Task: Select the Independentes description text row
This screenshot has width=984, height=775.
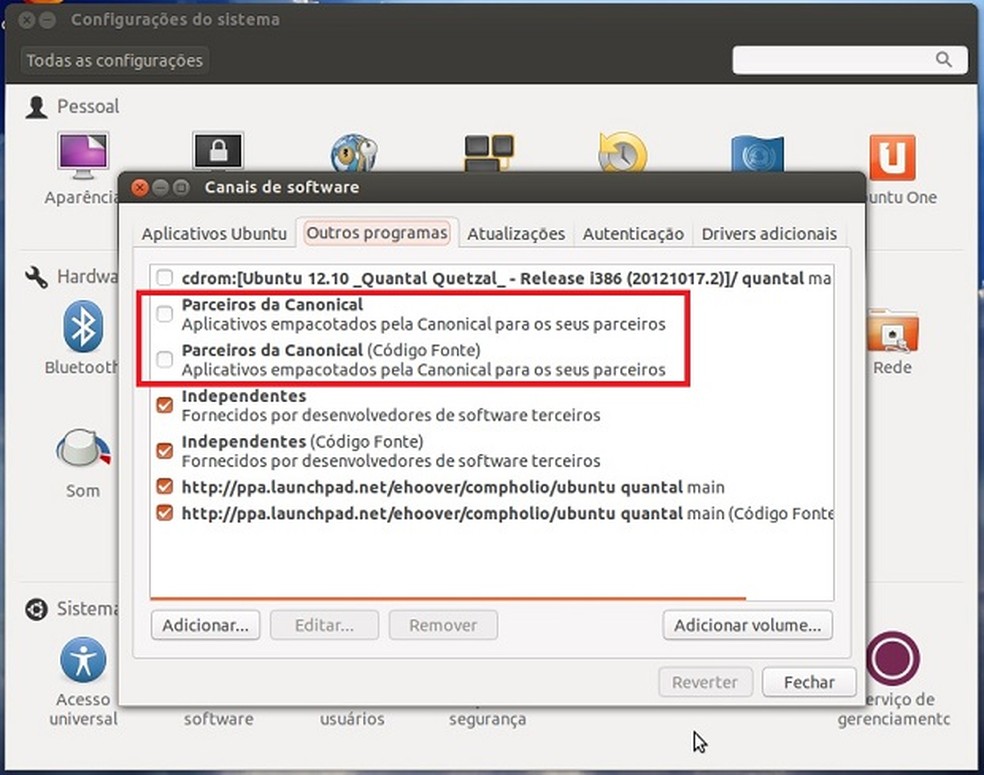Action: click(x=391, y=415)
